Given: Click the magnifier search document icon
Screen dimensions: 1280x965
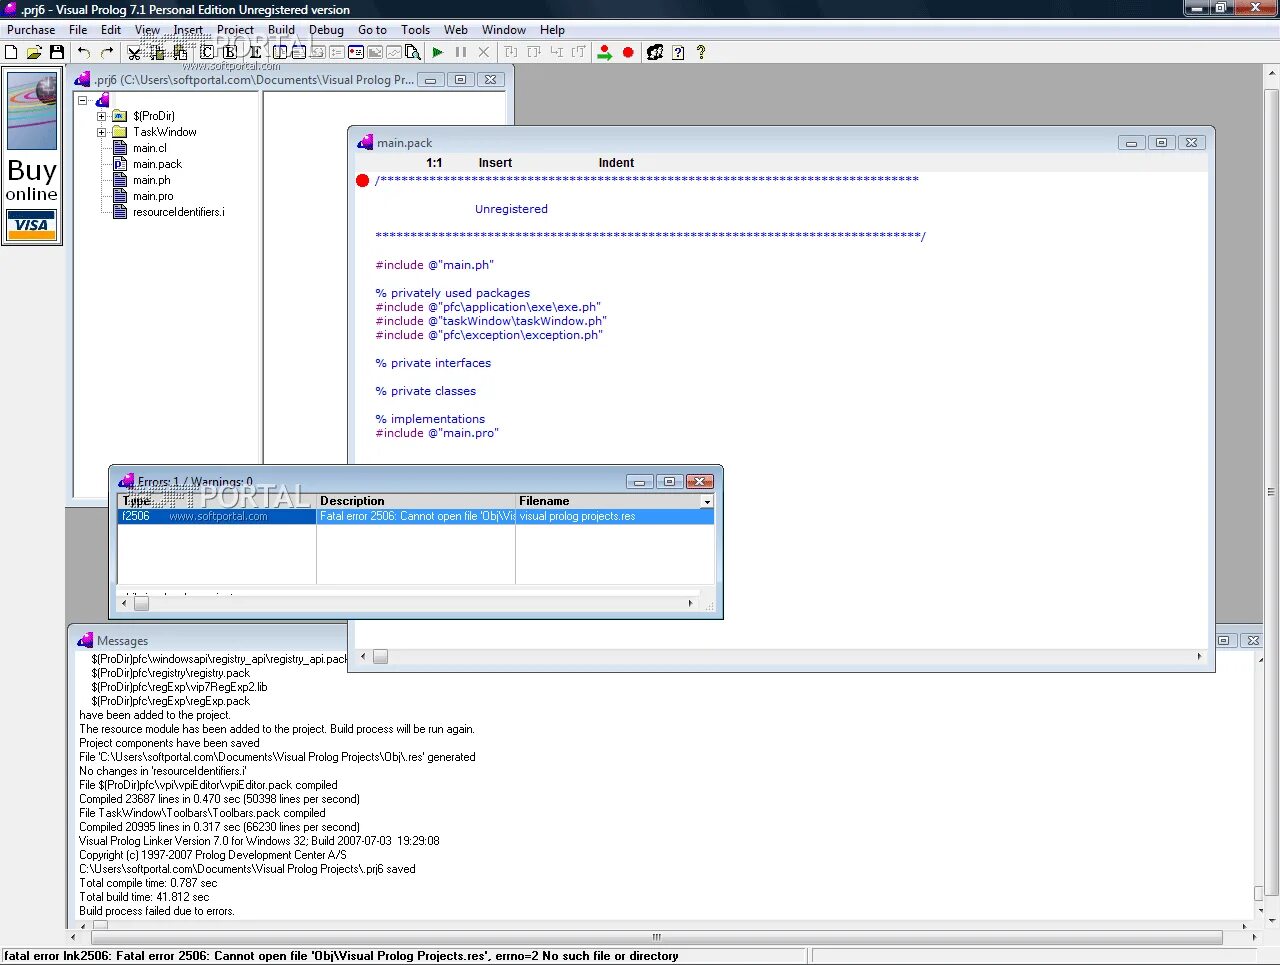Looking at the screenshot, I should (x=413, y=52).
